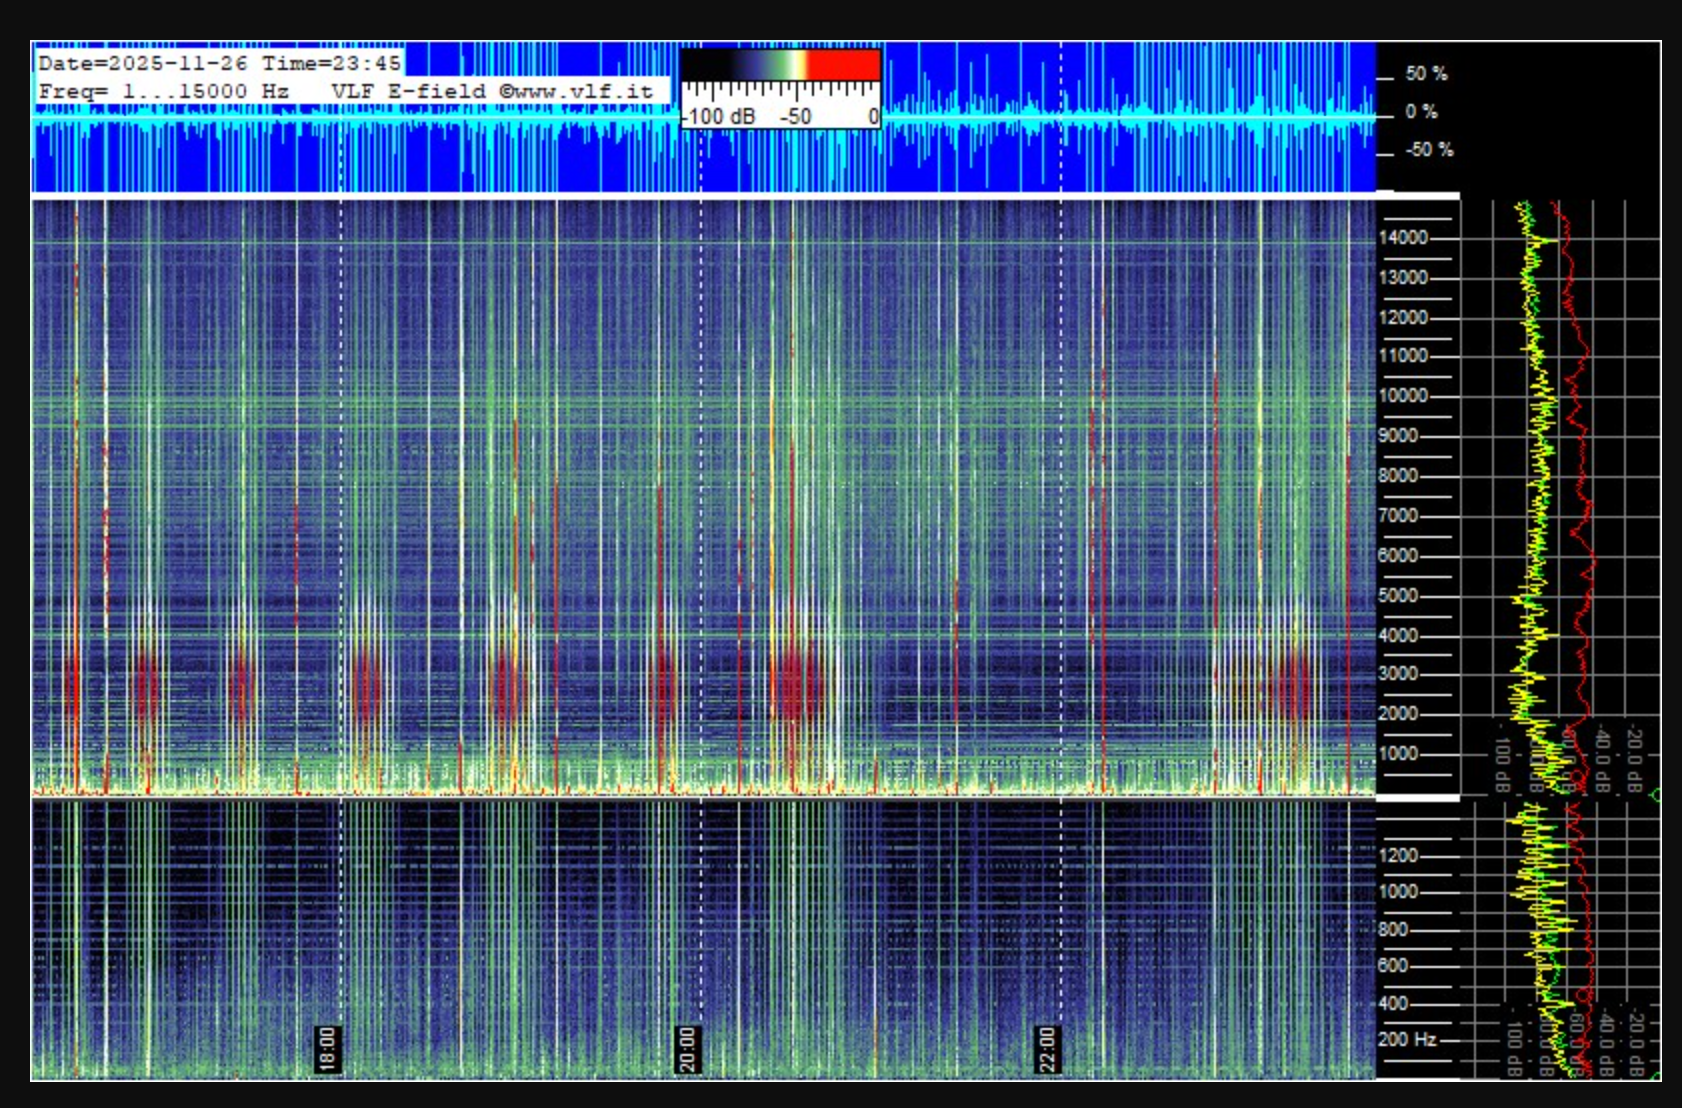Click the Freq= 1...15000 Hz label
1682x1108 pixels.
163,91
